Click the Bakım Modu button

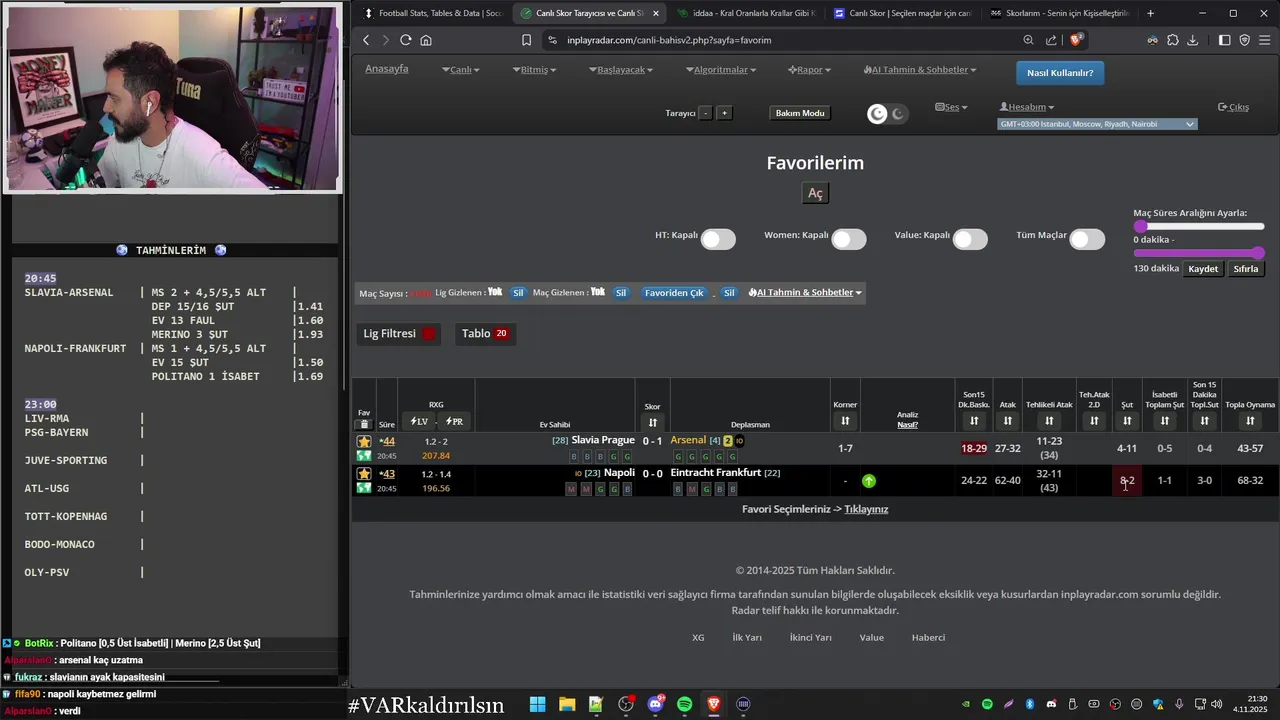(x=800, y=113)
